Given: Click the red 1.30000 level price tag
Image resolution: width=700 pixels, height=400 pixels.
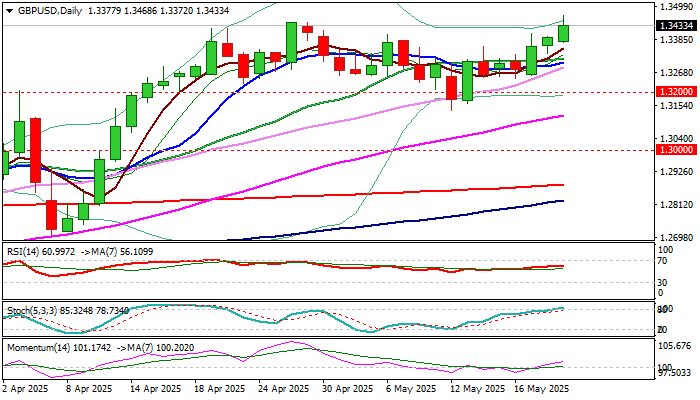Looking at the screenshot, I should pos(678,150).
